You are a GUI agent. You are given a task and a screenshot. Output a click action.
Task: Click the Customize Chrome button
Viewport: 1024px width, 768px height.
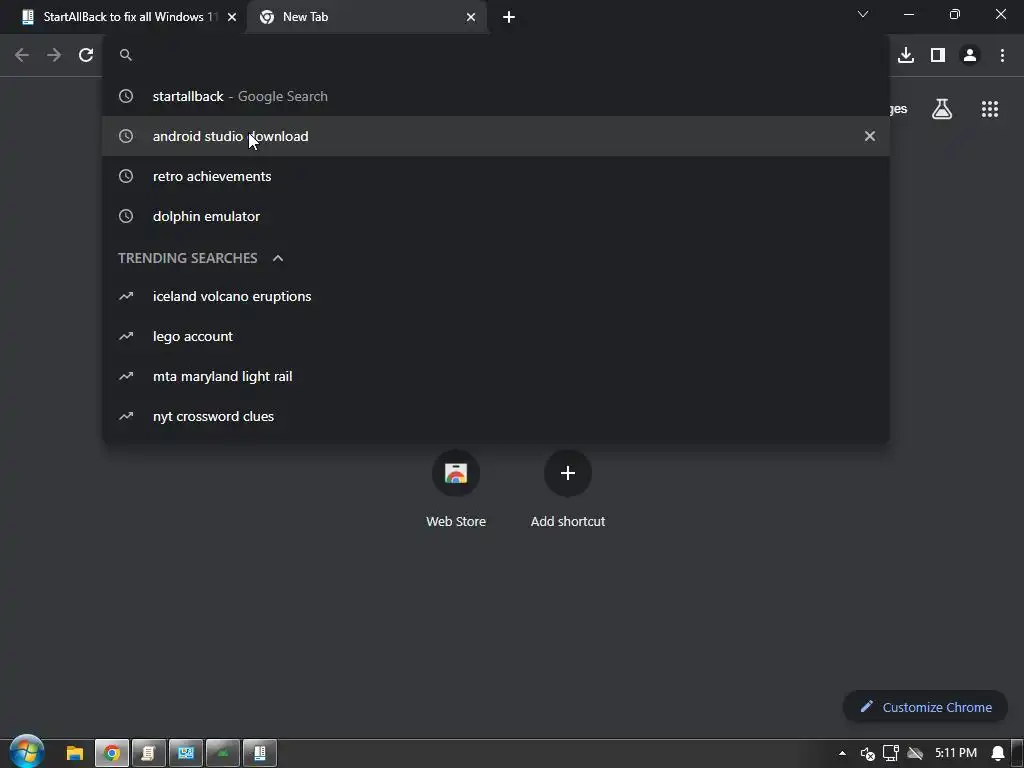click(925, 707)
